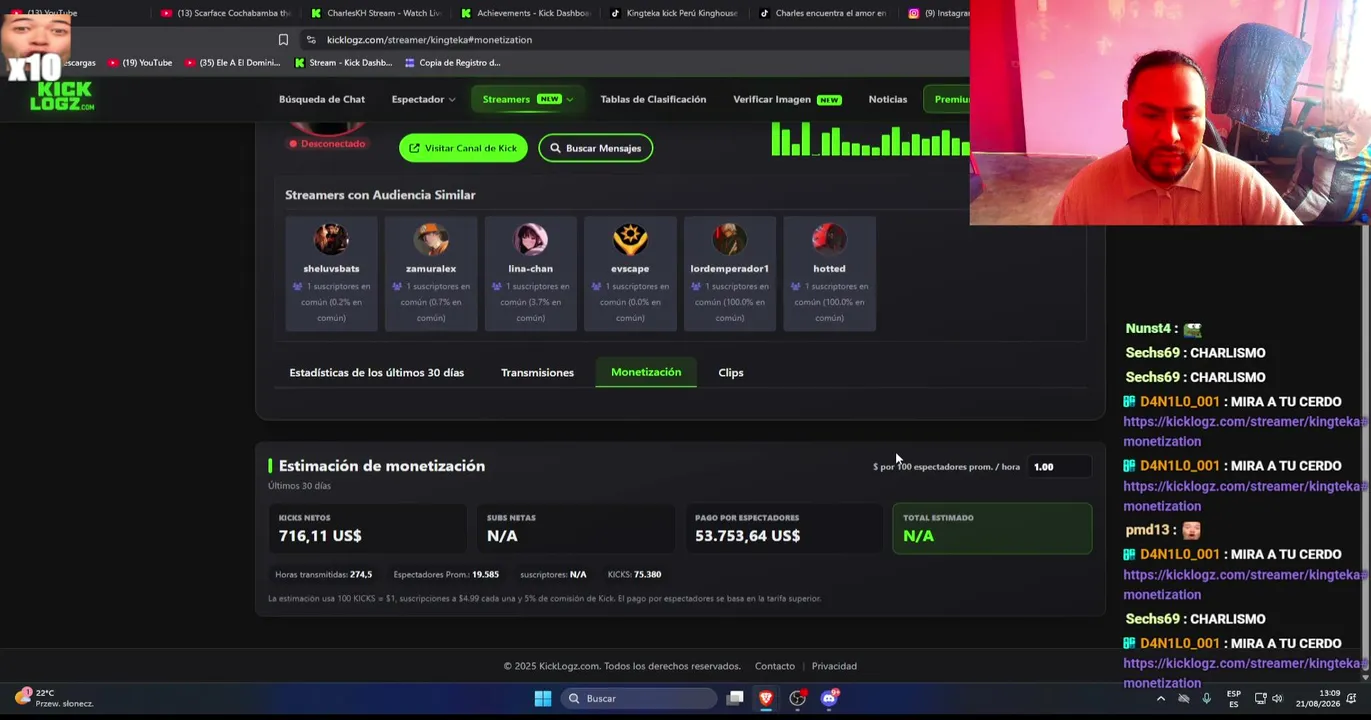Image resolution: width=1371 pixels, height=720 pixels.
Task: Open the network tray icon
Action: coord(1260,698)
